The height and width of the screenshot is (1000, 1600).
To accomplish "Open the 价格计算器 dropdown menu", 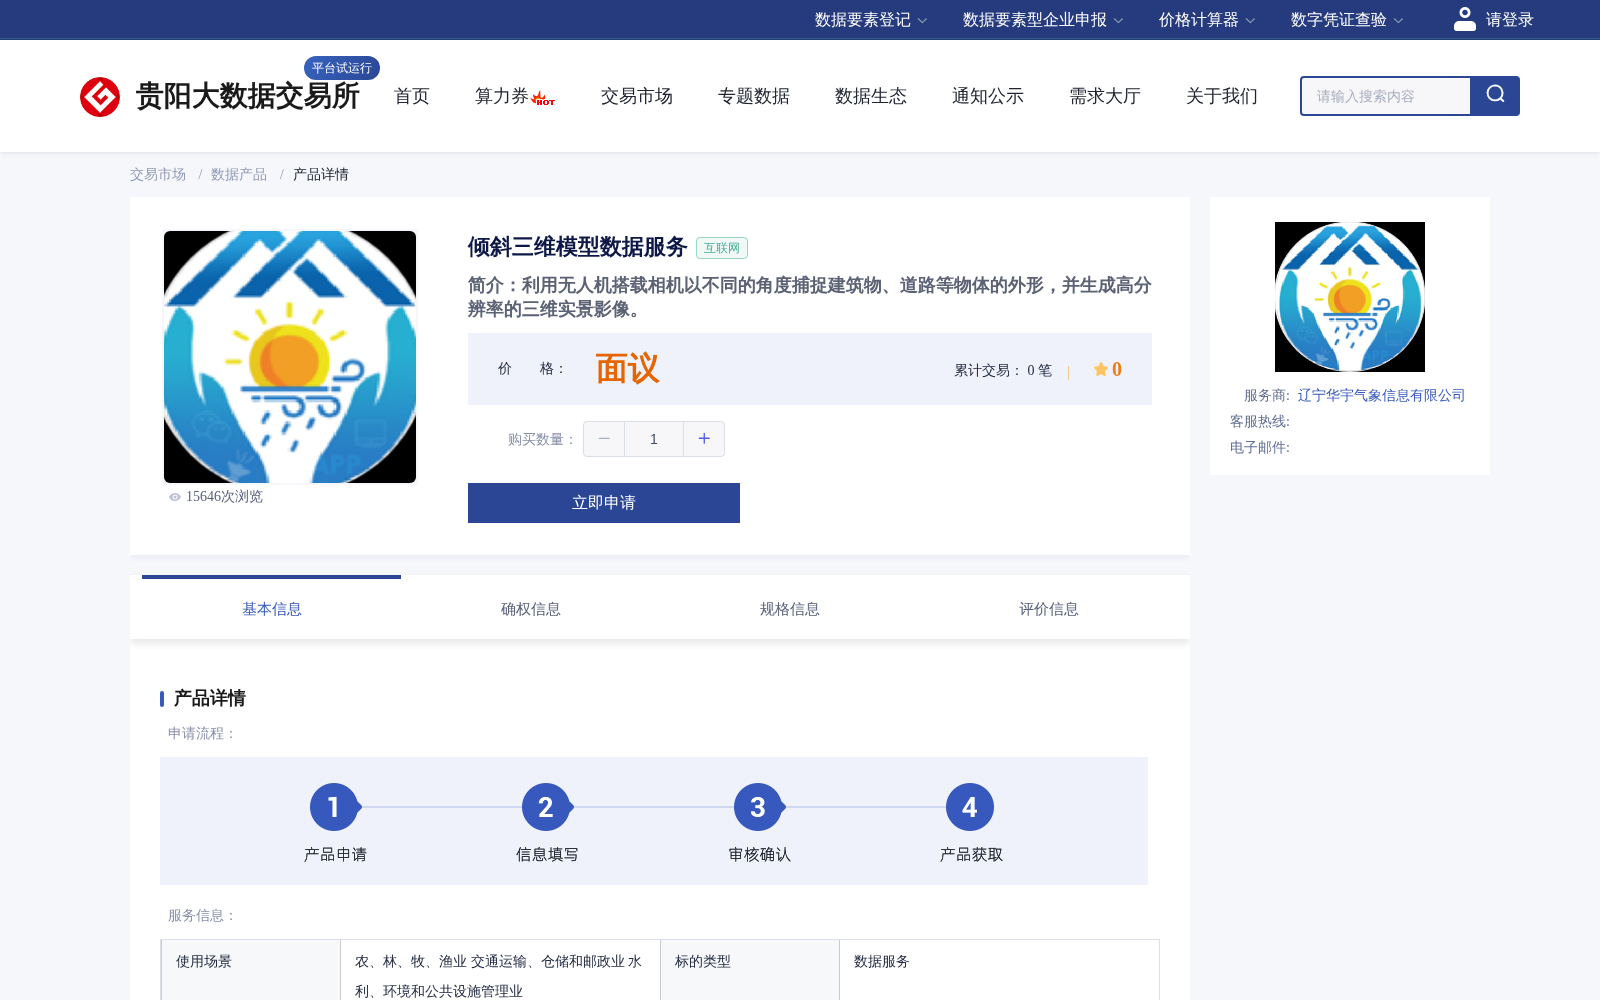I will (x=1207, y=20).
